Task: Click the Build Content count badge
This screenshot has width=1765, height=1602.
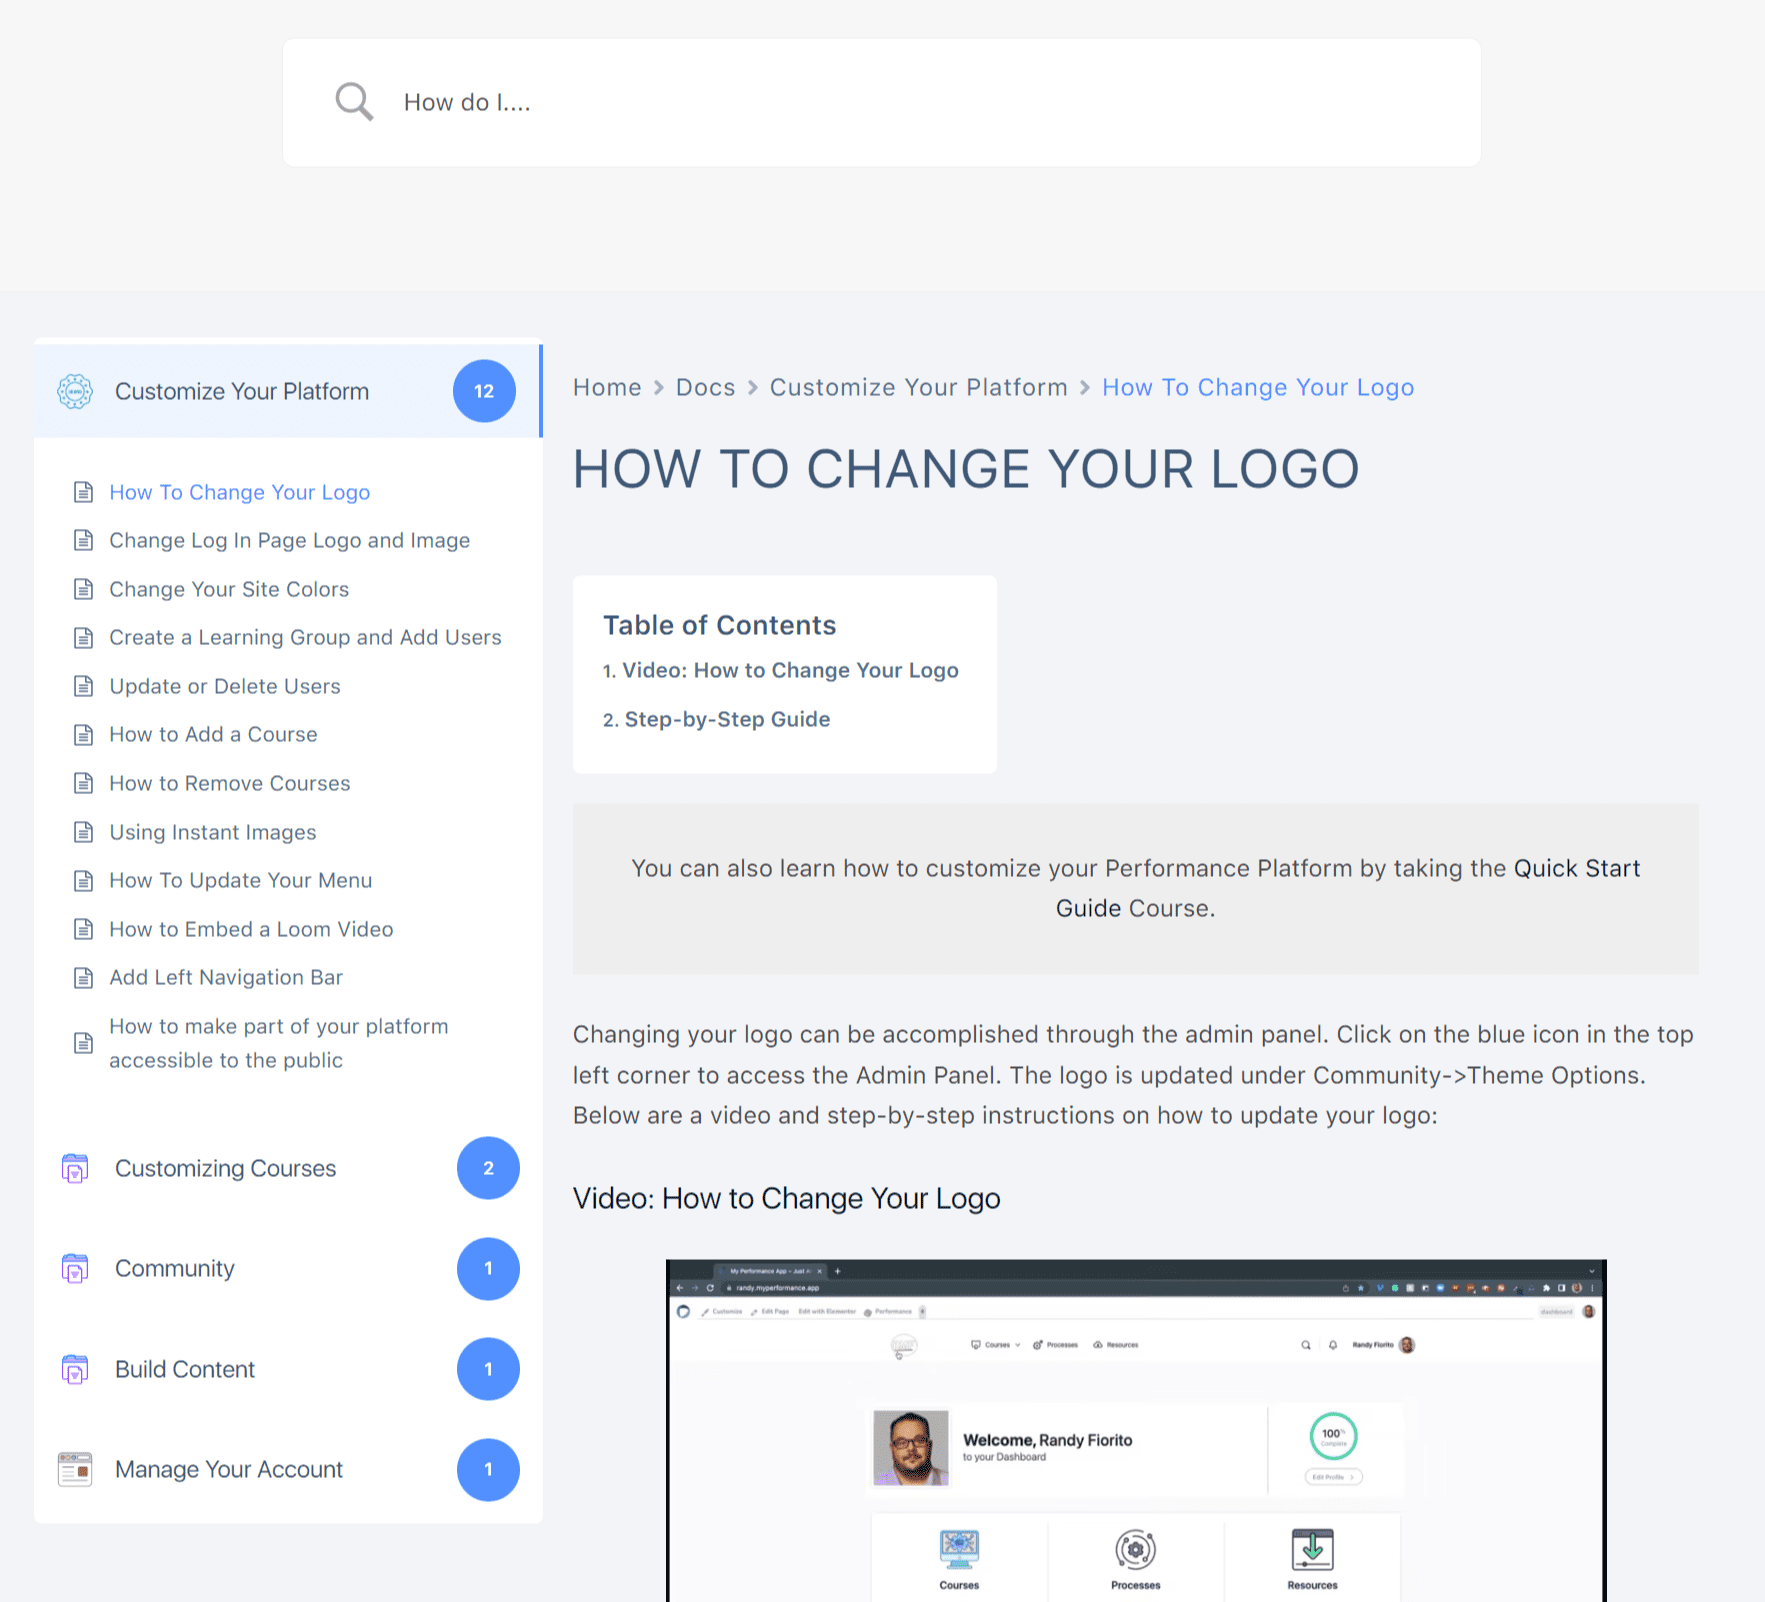Action: pyautogui.click(x=488, y=1369)
